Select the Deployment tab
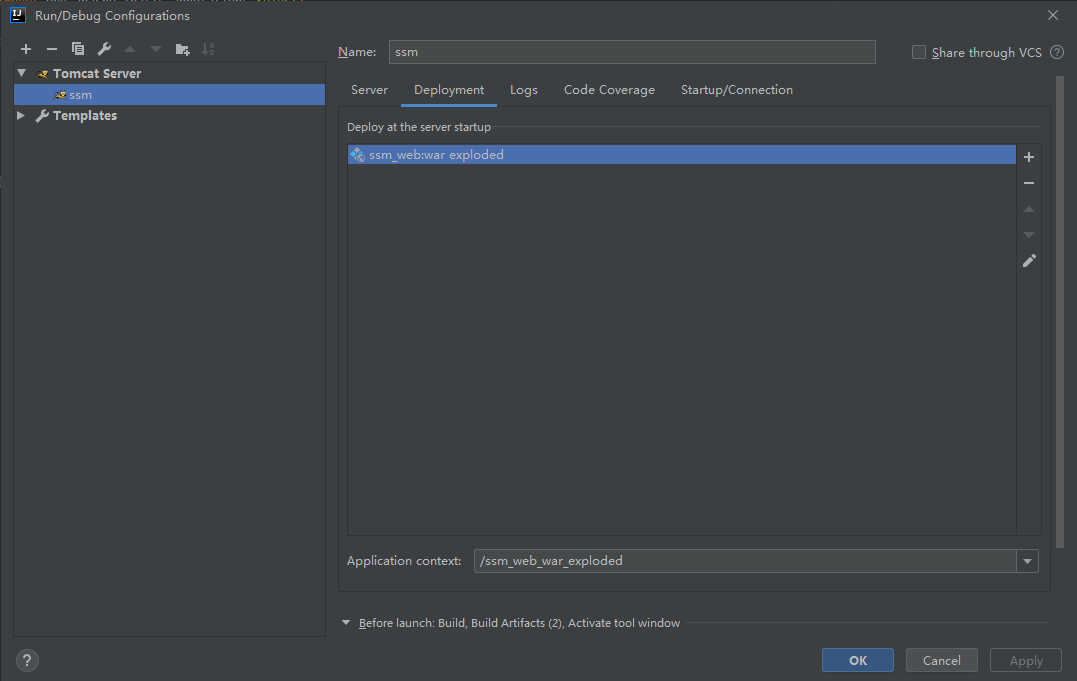Screen dimensions: 1077x681 click(x=449, y=90)
